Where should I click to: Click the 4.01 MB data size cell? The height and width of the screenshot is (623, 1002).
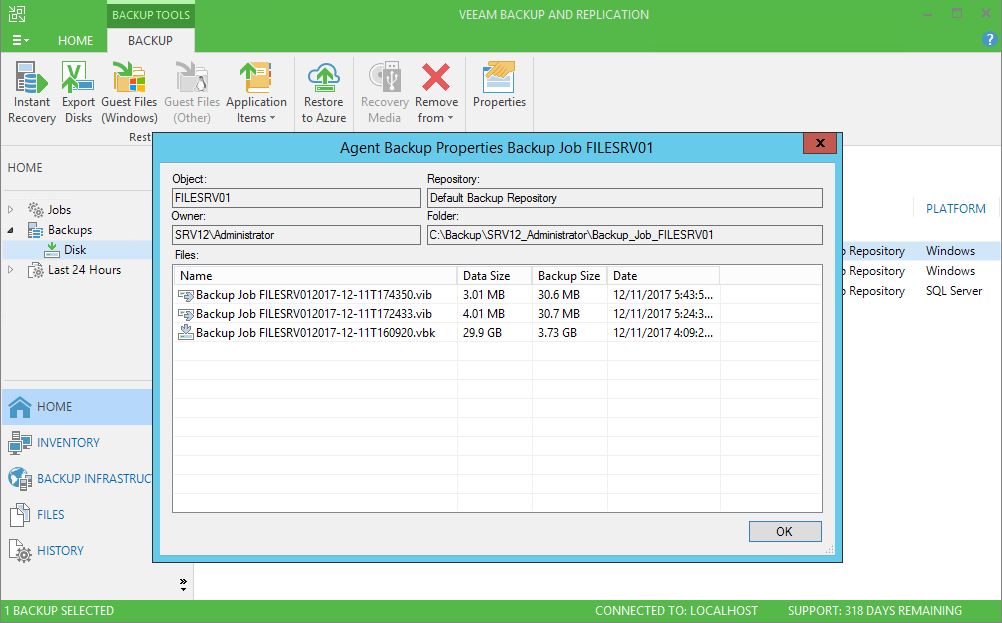(x=484, y=314)
